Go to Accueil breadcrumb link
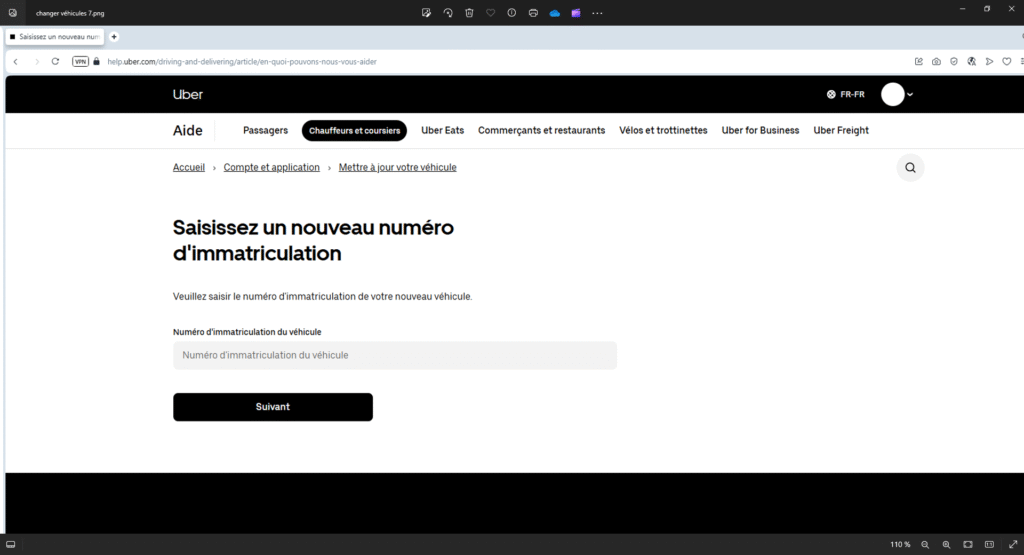The width and height of the screenshot is (1024, 555). (189, 167)
